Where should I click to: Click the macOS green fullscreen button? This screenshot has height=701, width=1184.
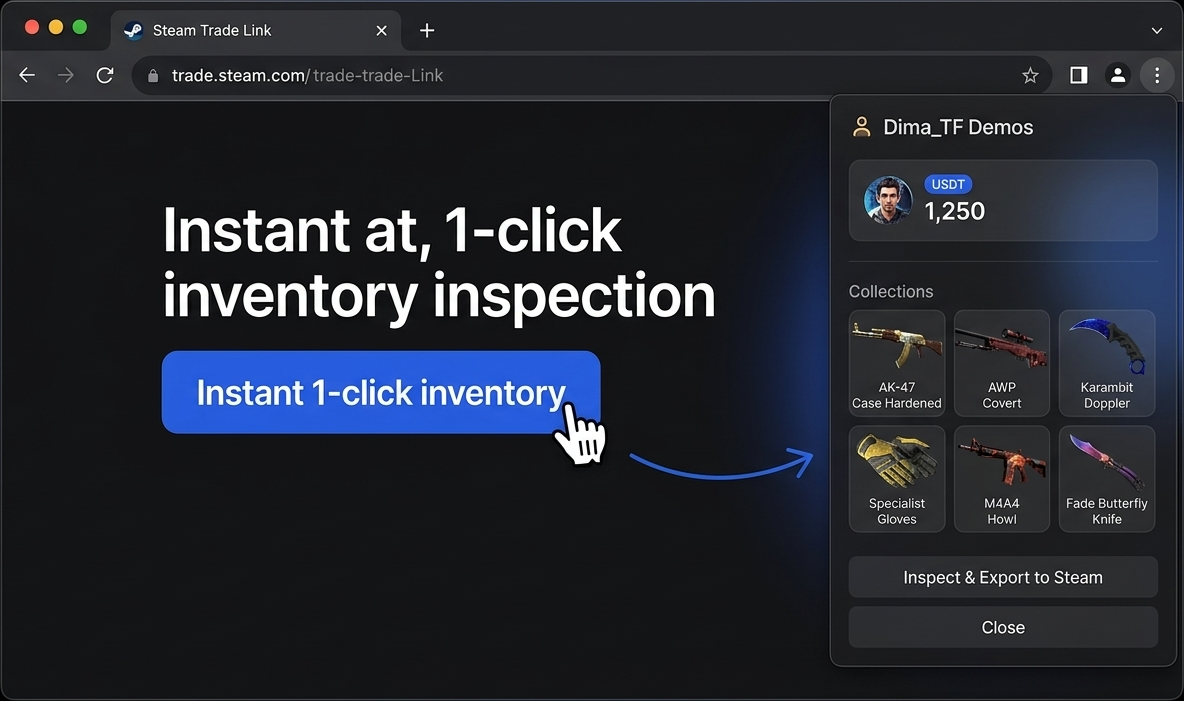pos(80,27)
